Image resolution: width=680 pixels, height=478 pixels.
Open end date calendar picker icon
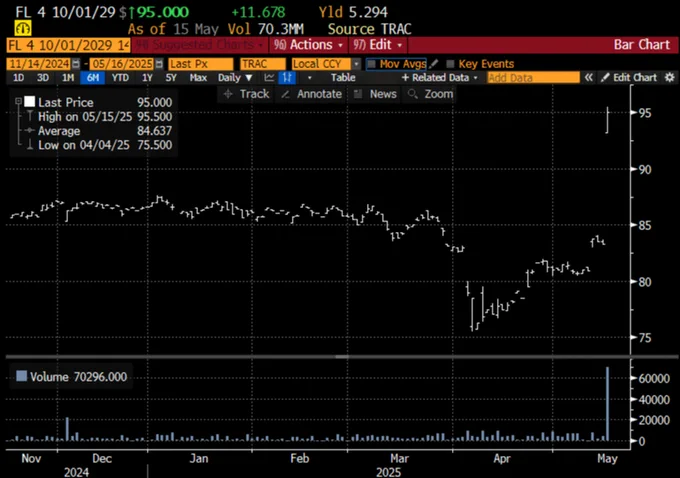pos(159,64)
